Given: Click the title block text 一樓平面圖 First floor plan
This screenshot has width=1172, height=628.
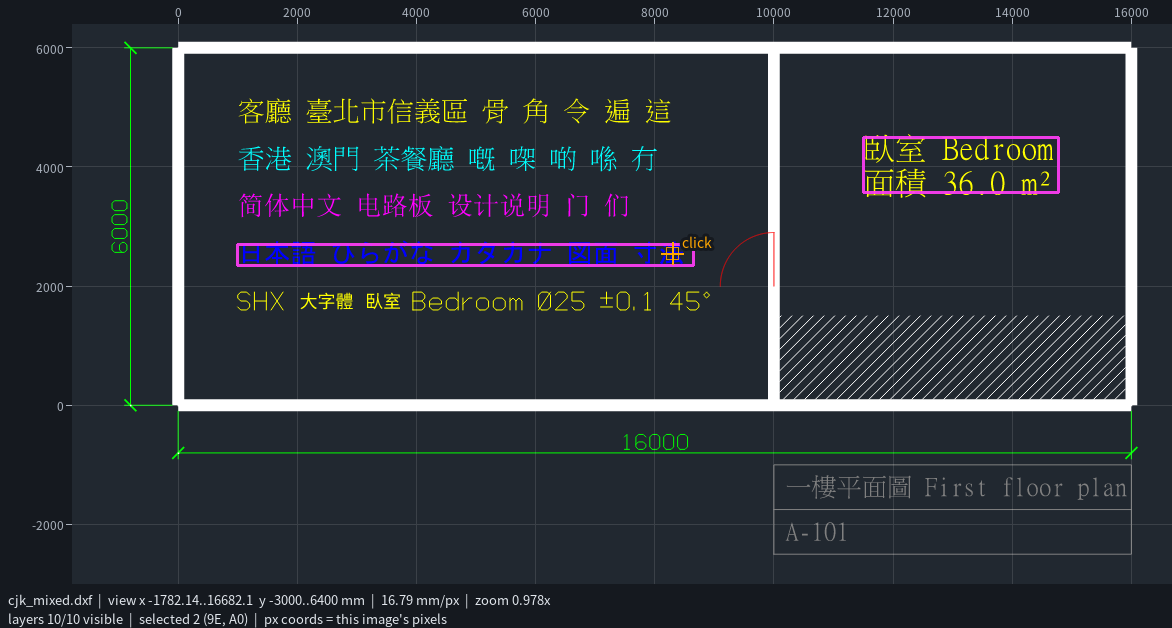Looking at the screenshot, I should point(957,488).
